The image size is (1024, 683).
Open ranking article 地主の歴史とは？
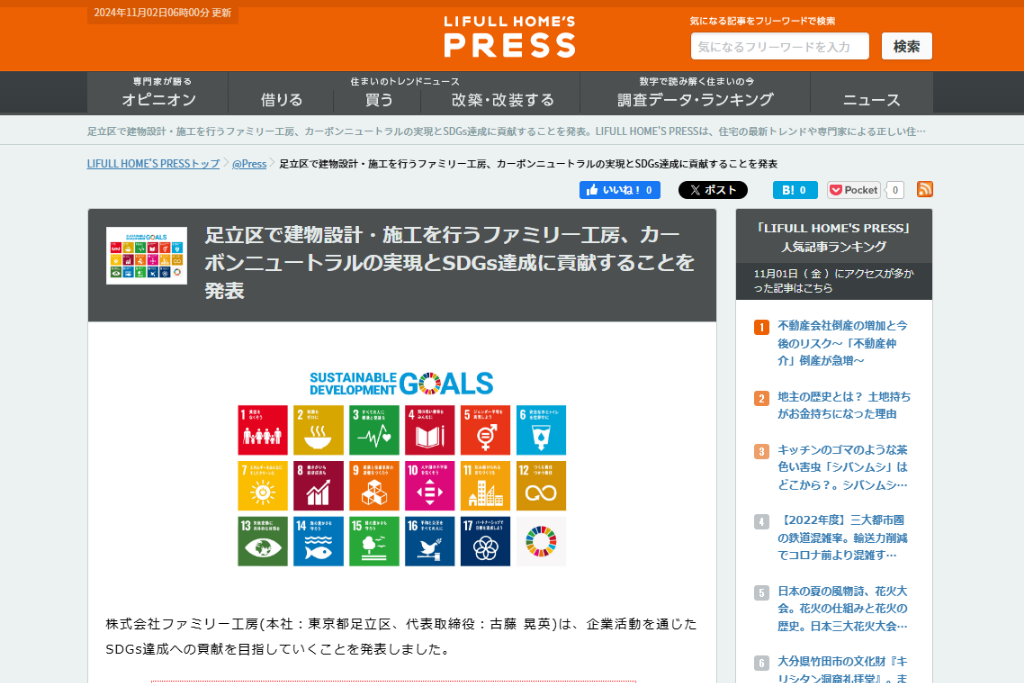(844, 405)
